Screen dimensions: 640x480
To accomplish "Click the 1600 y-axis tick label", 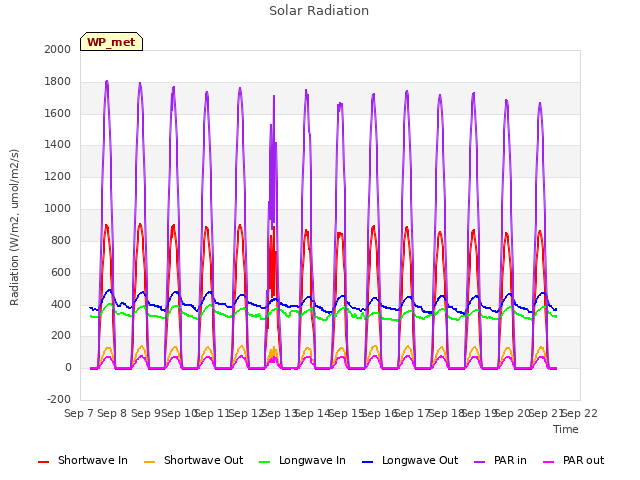I will coord(58,113).
